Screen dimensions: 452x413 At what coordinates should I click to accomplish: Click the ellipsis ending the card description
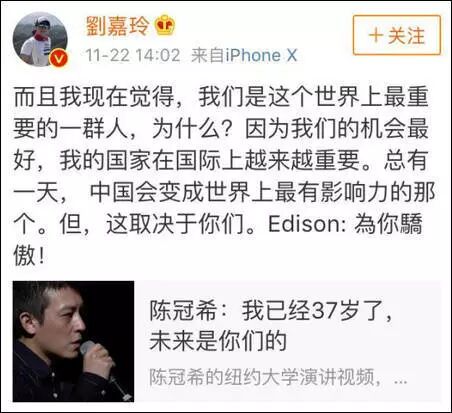[x=400, y=381]
